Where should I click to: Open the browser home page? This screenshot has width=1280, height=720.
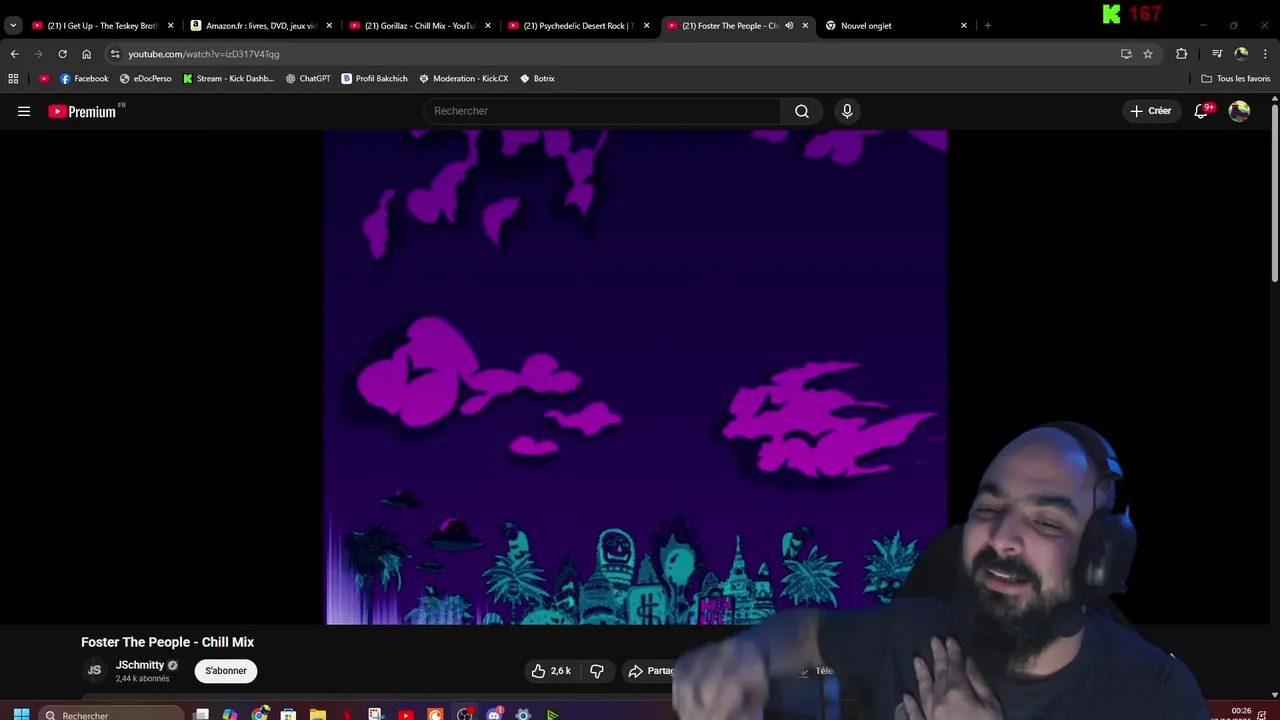coord(86,54)
